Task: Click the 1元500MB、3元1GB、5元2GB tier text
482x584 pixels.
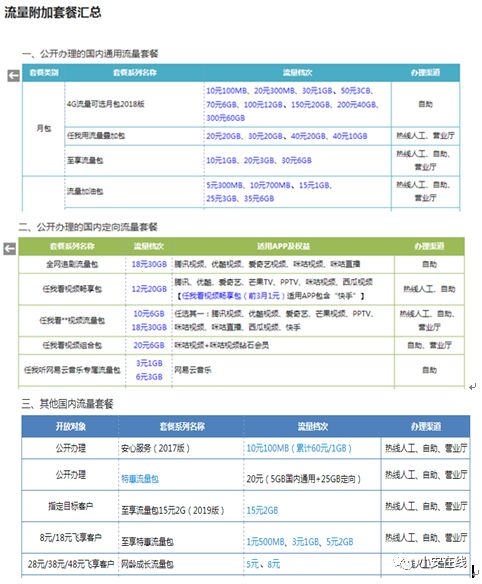Action: [x=300, y=542]
